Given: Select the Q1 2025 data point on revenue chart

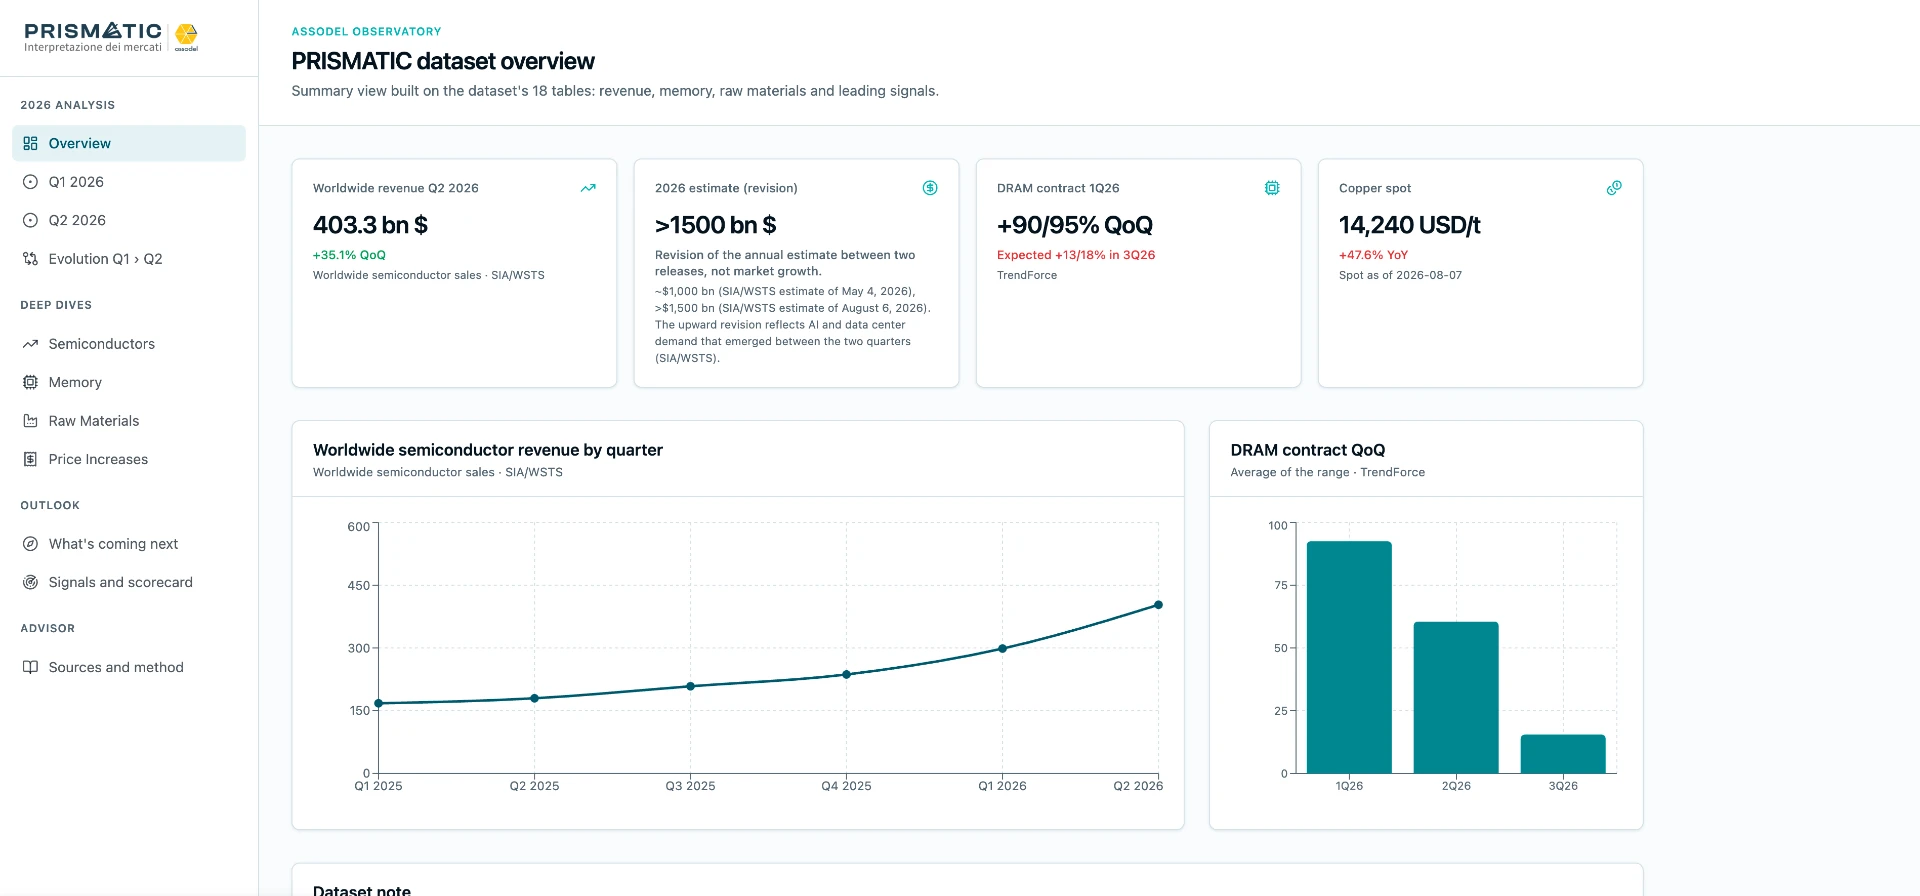Looking at the screenshot, I should pos(378,703).
